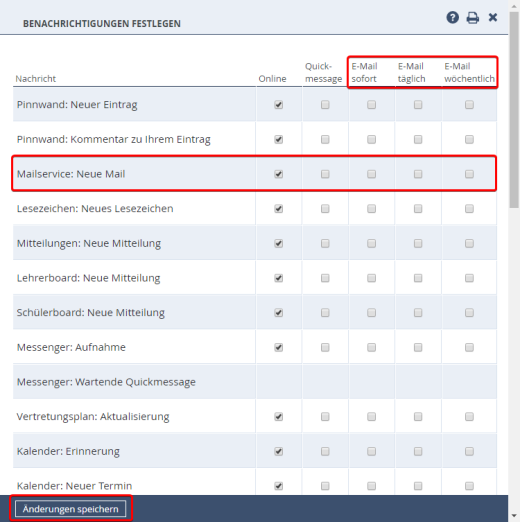Viewport: 520px width, 522px height.
Task: Uncheck Online for Mailservice: Neue Mail
Action: pyautogui.click(x=279, y=174)
